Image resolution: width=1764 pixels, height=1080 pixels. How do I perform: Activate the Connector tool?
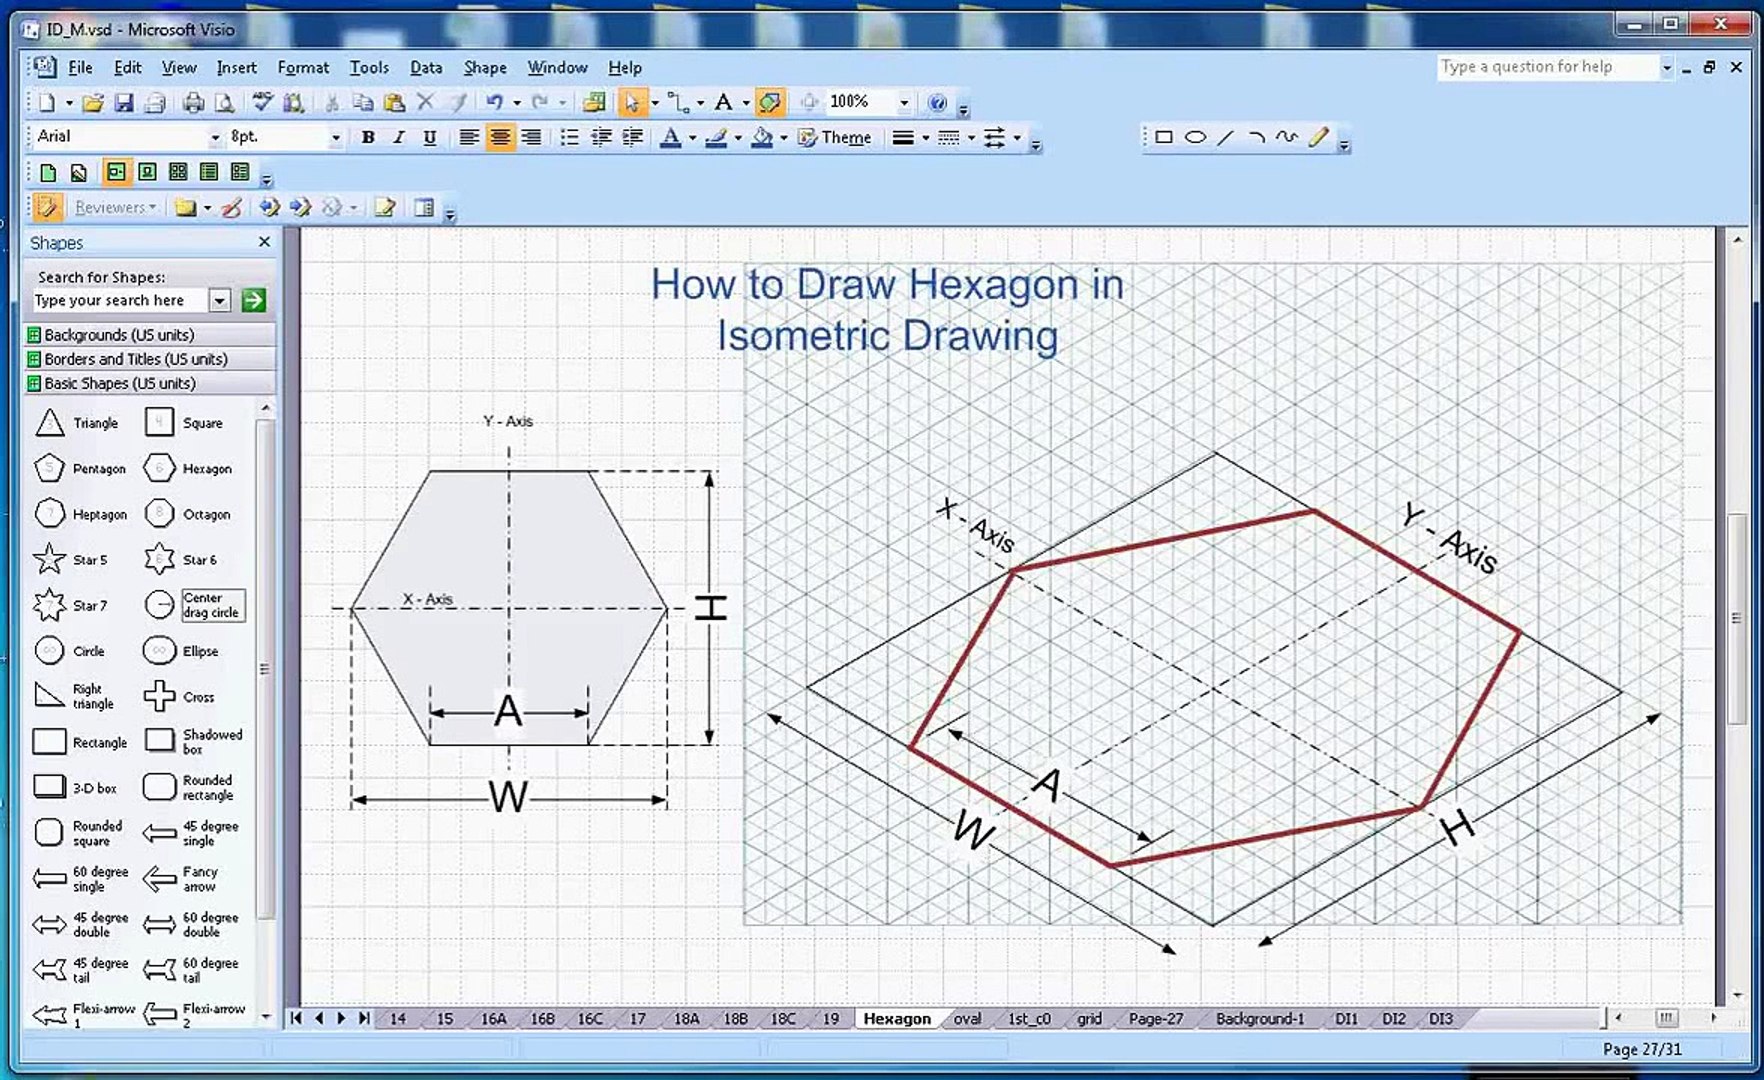pyautogui.click(x=677, y=102)
